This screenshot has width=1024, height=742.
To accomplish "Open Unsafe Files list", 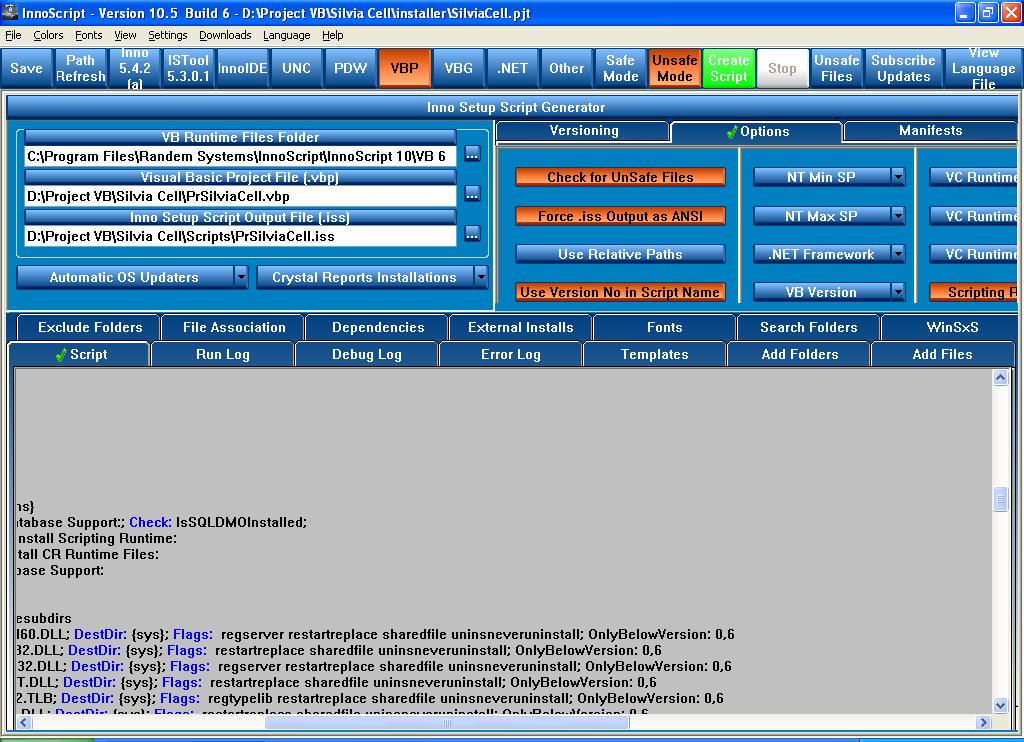I will tap(837, 68).
